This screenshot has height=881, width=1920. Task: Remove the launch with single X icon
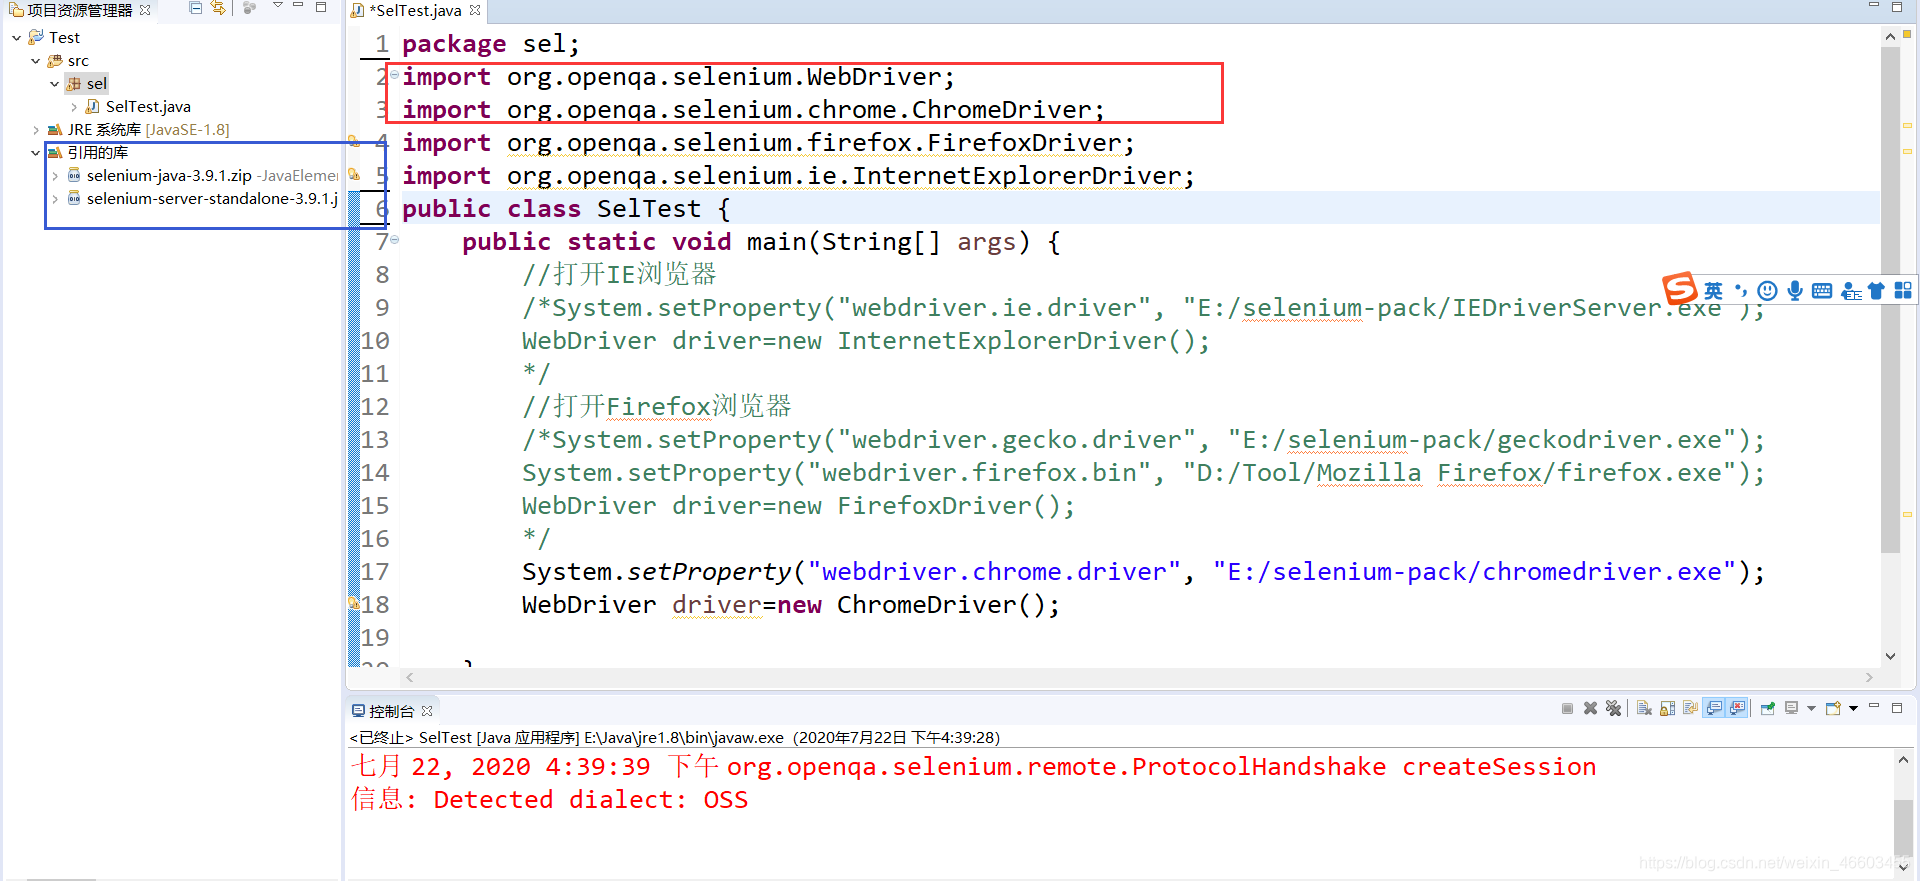[1590, 708]
